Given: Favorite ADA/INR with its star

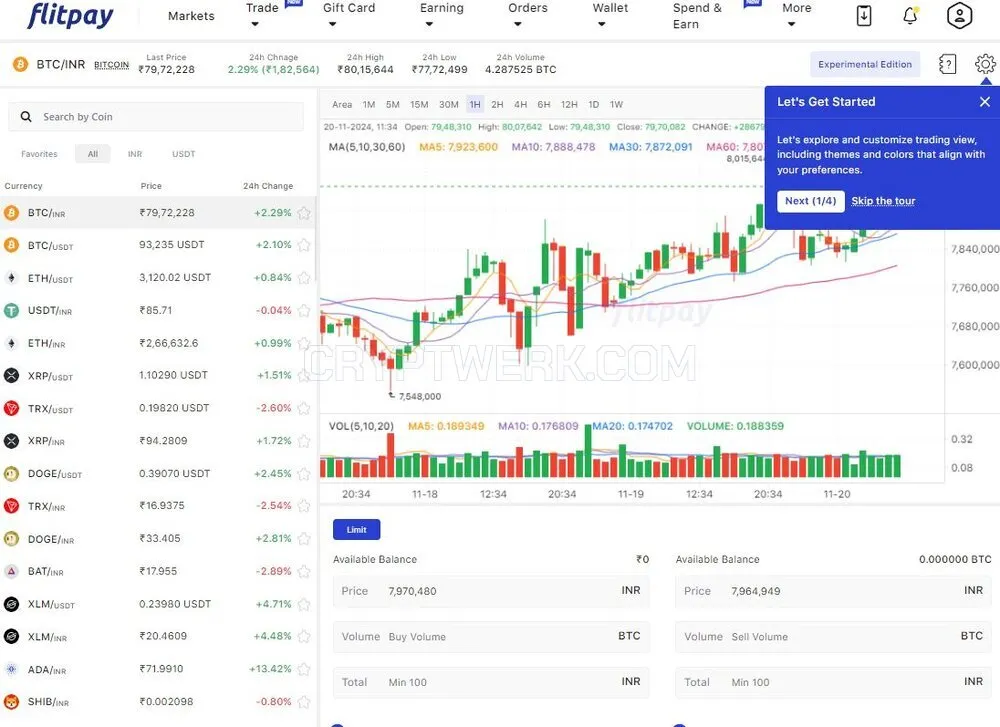Looking at the screenshot, I should [x=304, y=669].
